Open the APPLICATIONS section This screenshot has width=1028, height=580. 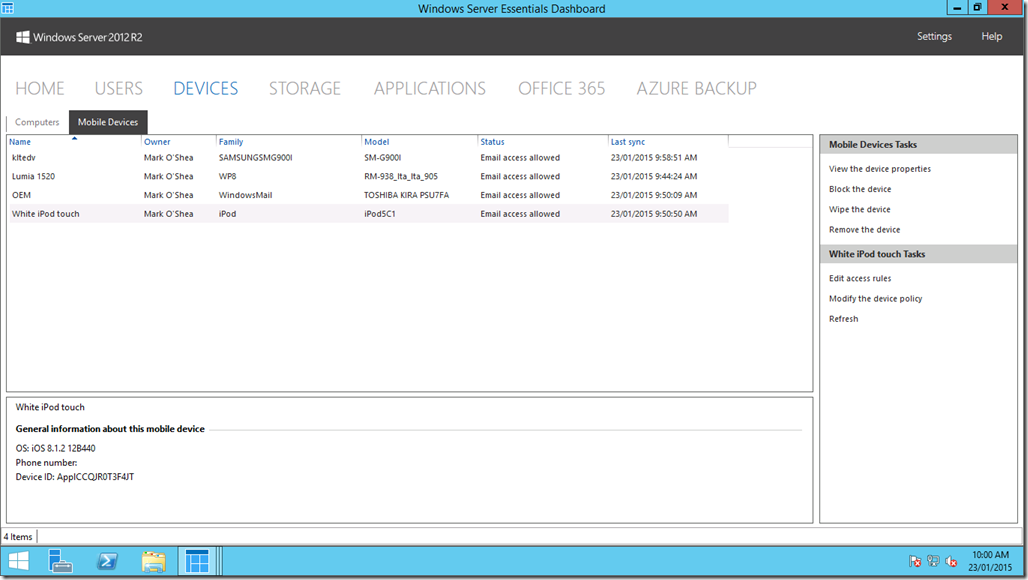click(x=430, y=88)
